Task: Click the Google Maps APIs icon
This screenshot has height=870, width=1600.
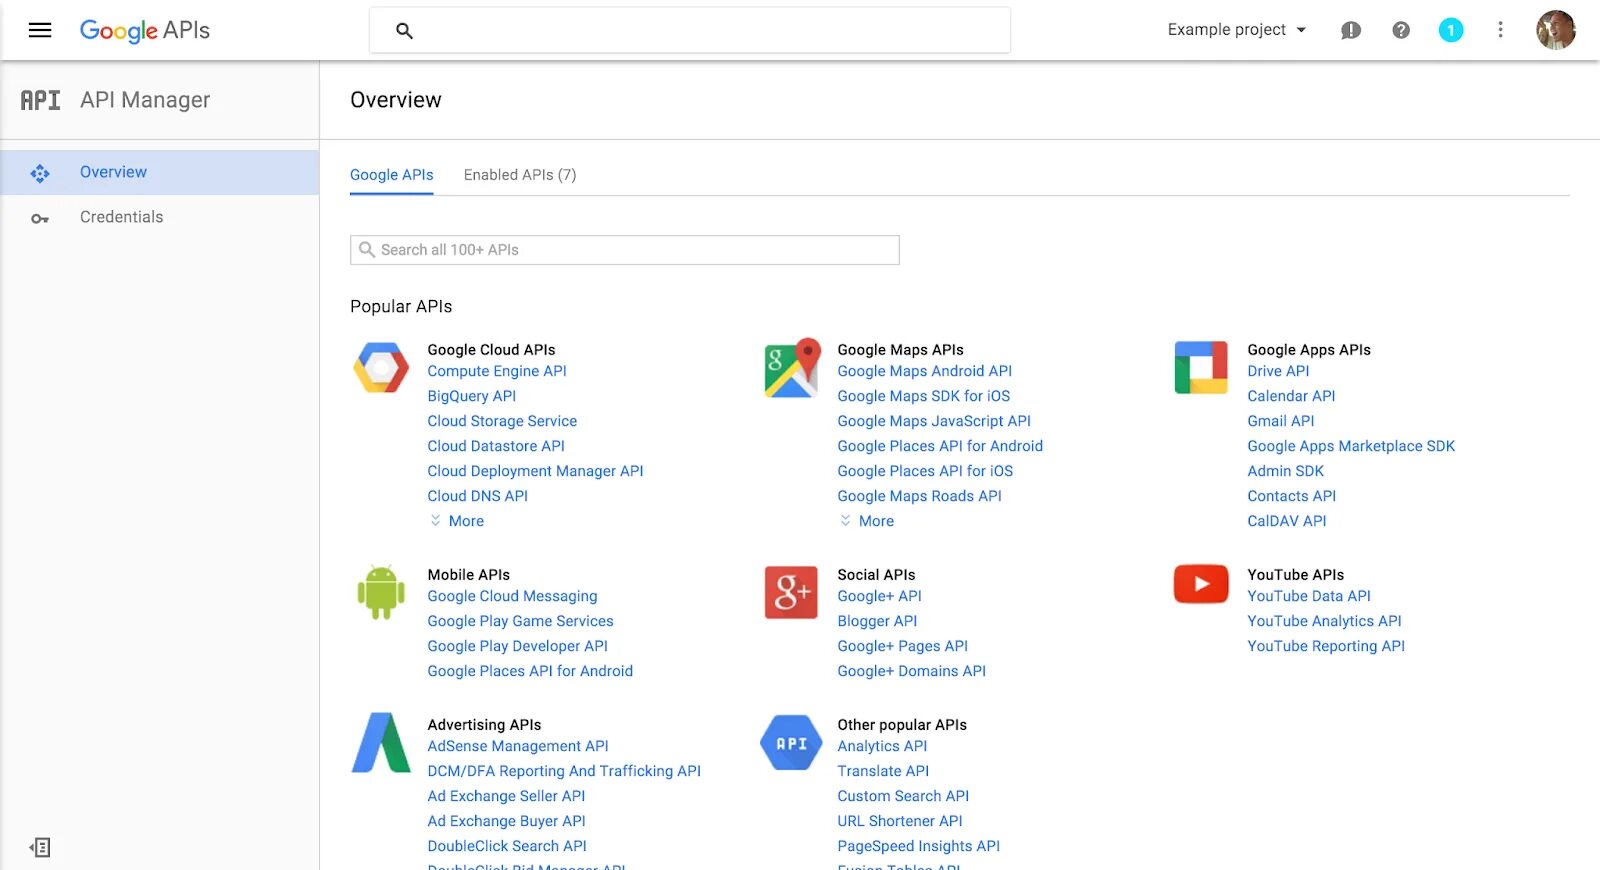Action: tap(792, 368)
